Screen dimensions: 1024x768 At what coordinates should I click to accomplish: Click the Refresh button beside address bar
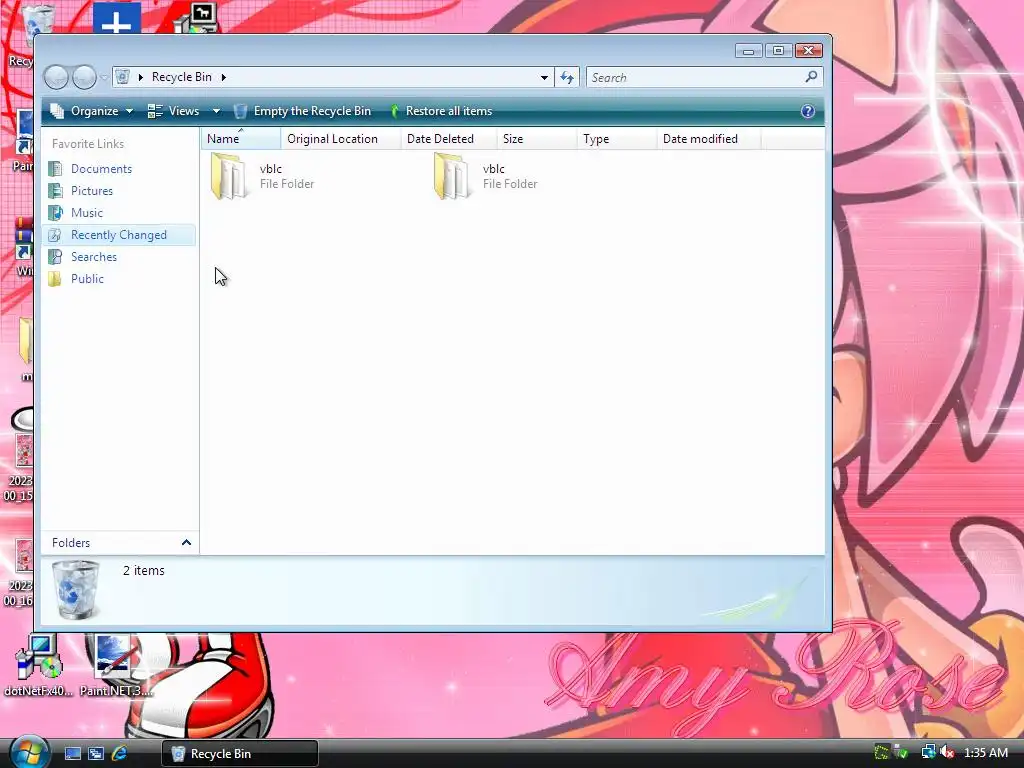pyautogui.click(x=566, y=78)
